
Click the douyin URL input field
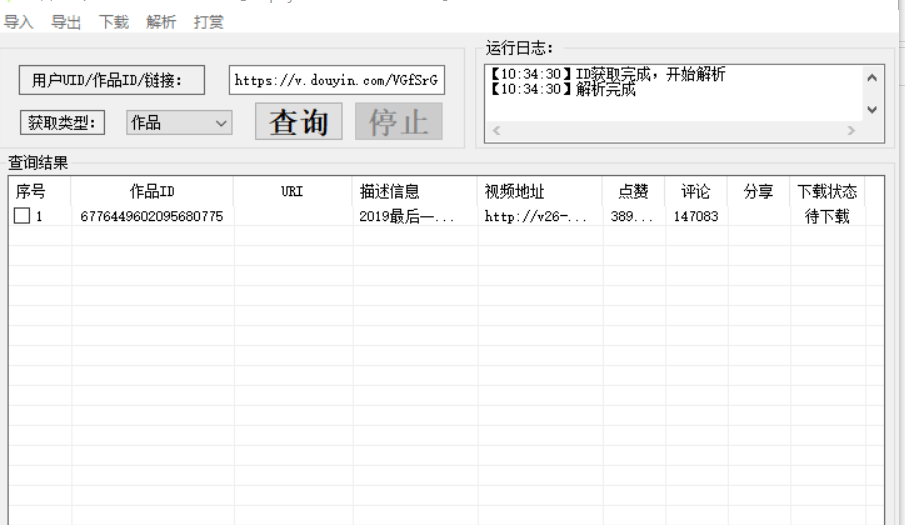[x=338, y=81]
